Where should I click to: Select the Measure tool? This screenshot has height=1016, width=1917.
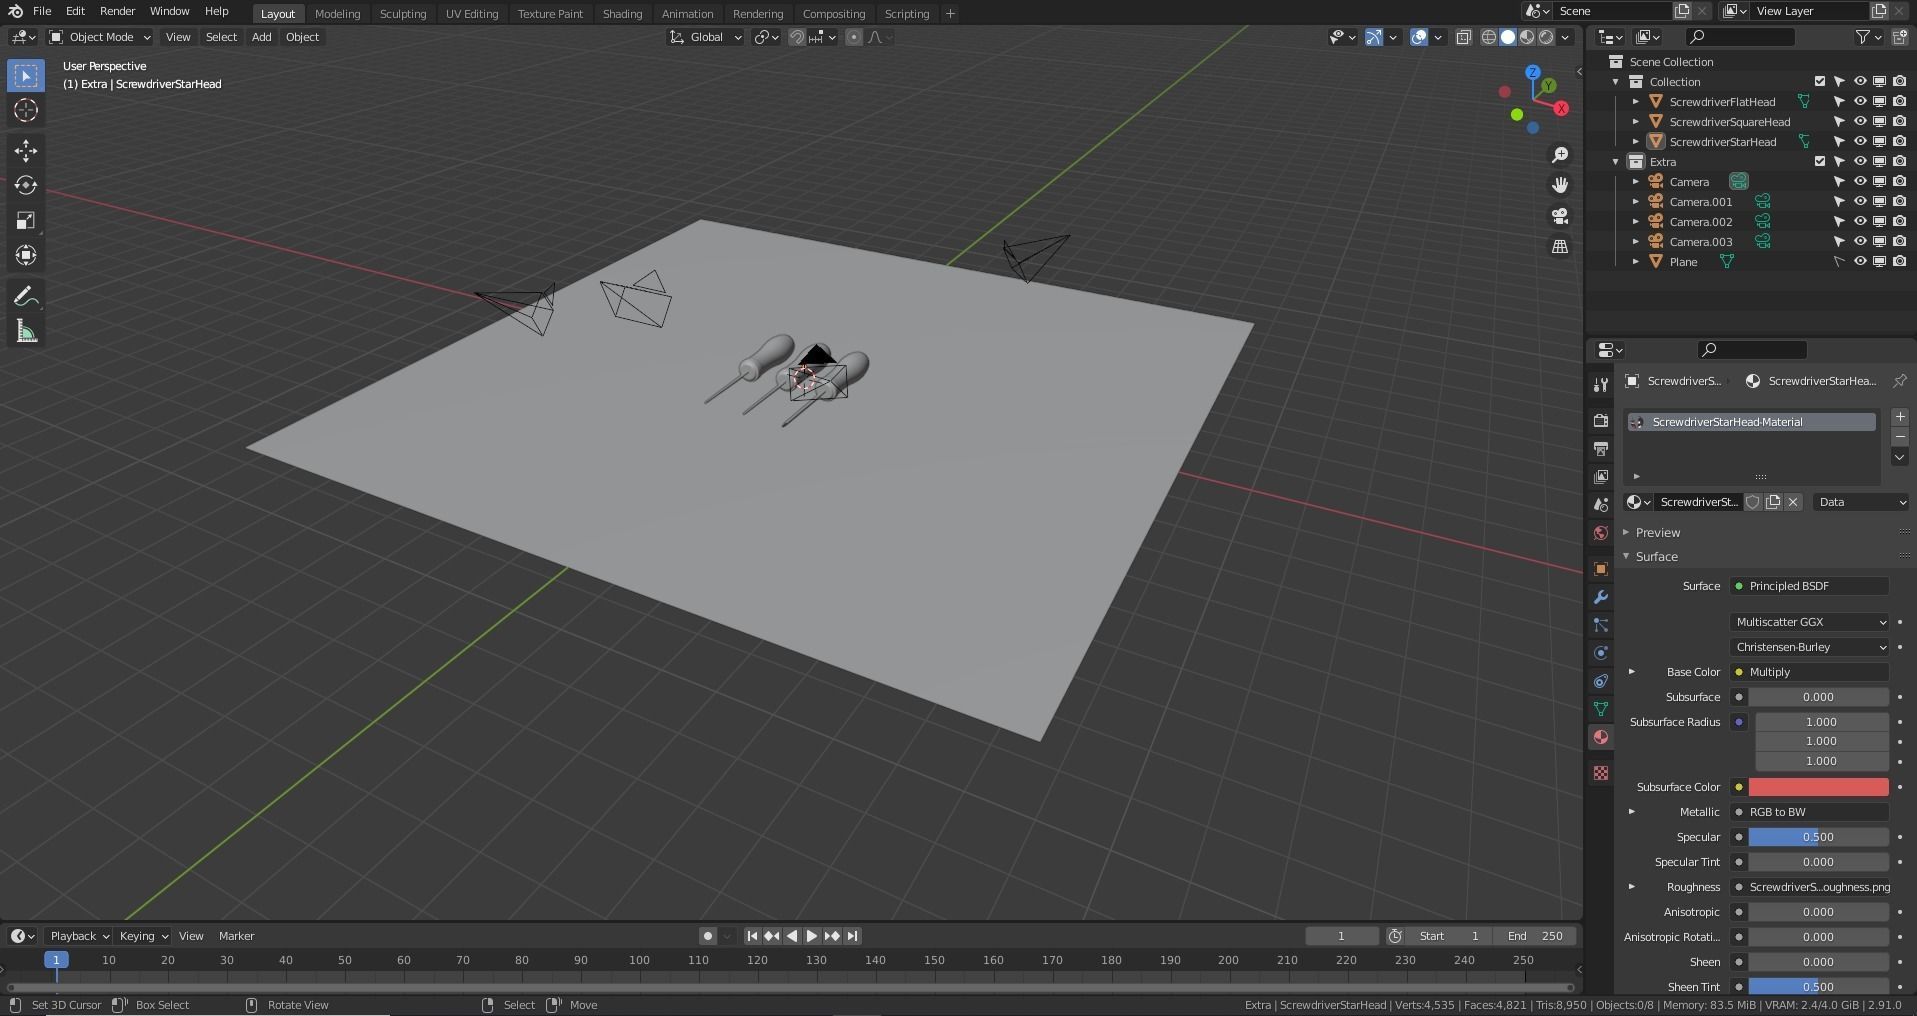(x=26, y=332)
